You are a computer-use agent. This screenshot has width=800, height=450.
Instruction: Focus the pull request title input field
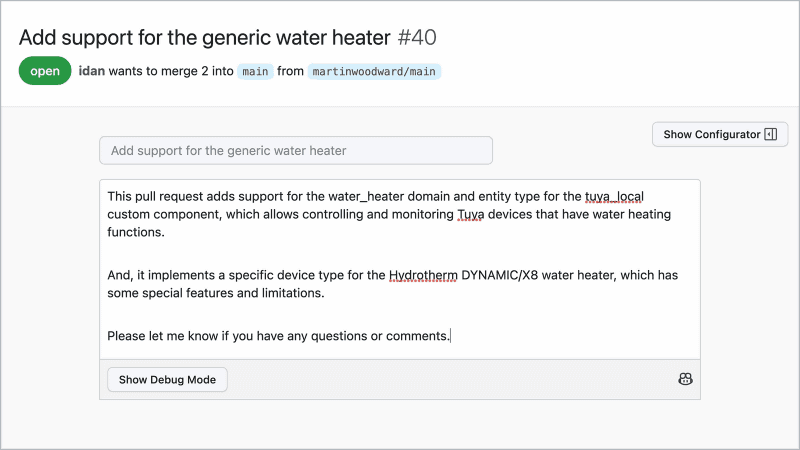point(296,151)
